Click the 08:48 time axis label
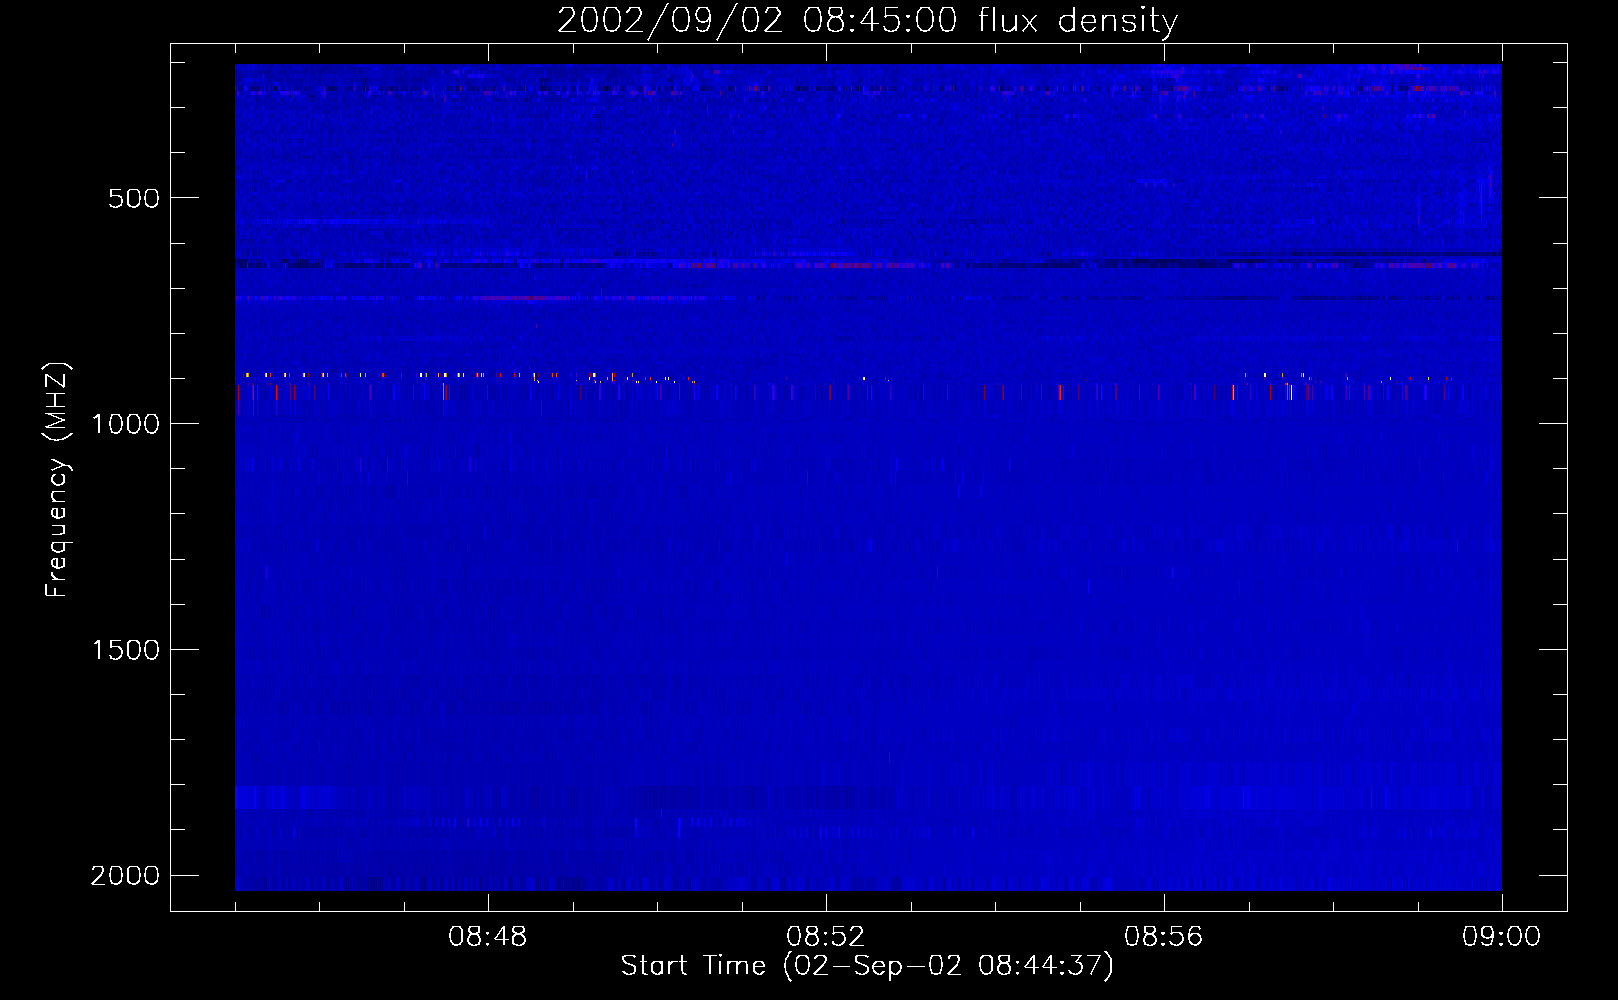The width and height of the screenshot is (1618, 1000). (488, 937)
